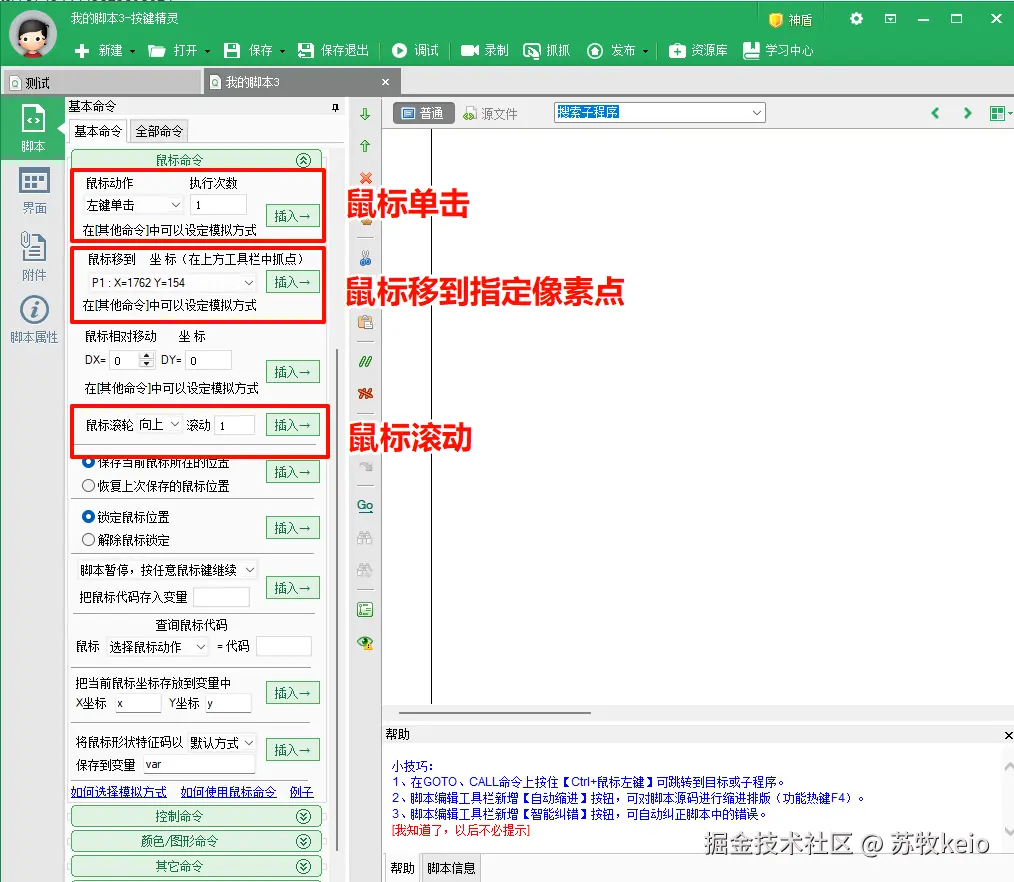Click the scissors cut icon
Screen dimensions: 1014x882
pyautogui.click(x=365, y=259)
